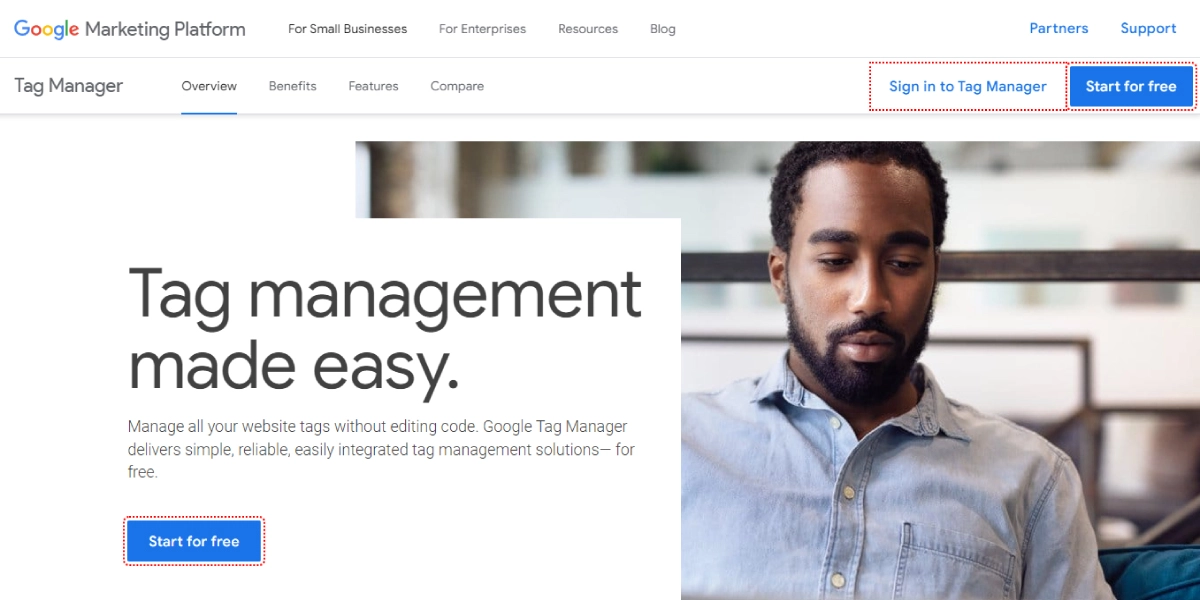The height and width of the screenshot is (600, 1200).
Task: Switch to the Benefits tab
Action: point(293,86)
